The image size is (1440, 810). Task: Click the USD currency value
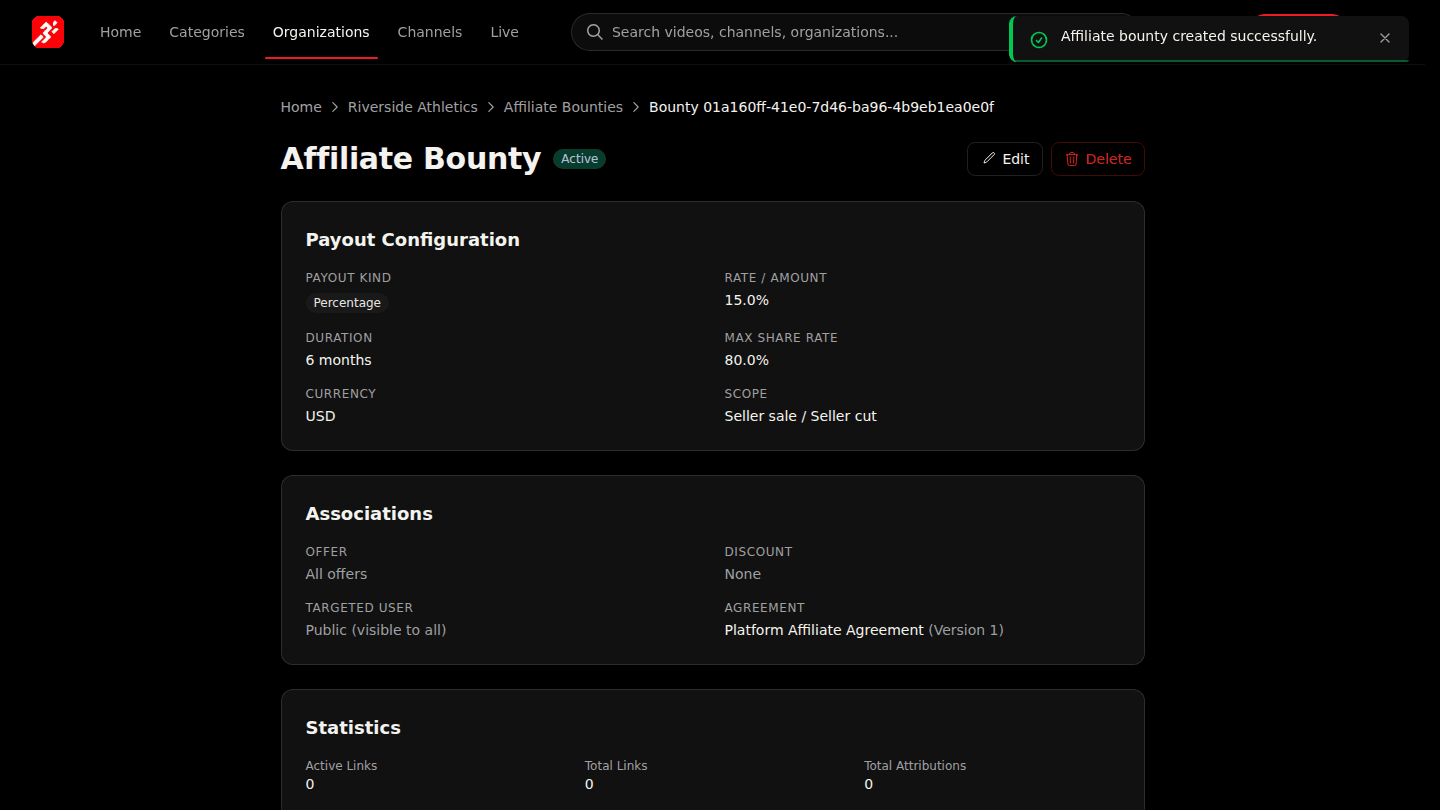click(321, 416)
